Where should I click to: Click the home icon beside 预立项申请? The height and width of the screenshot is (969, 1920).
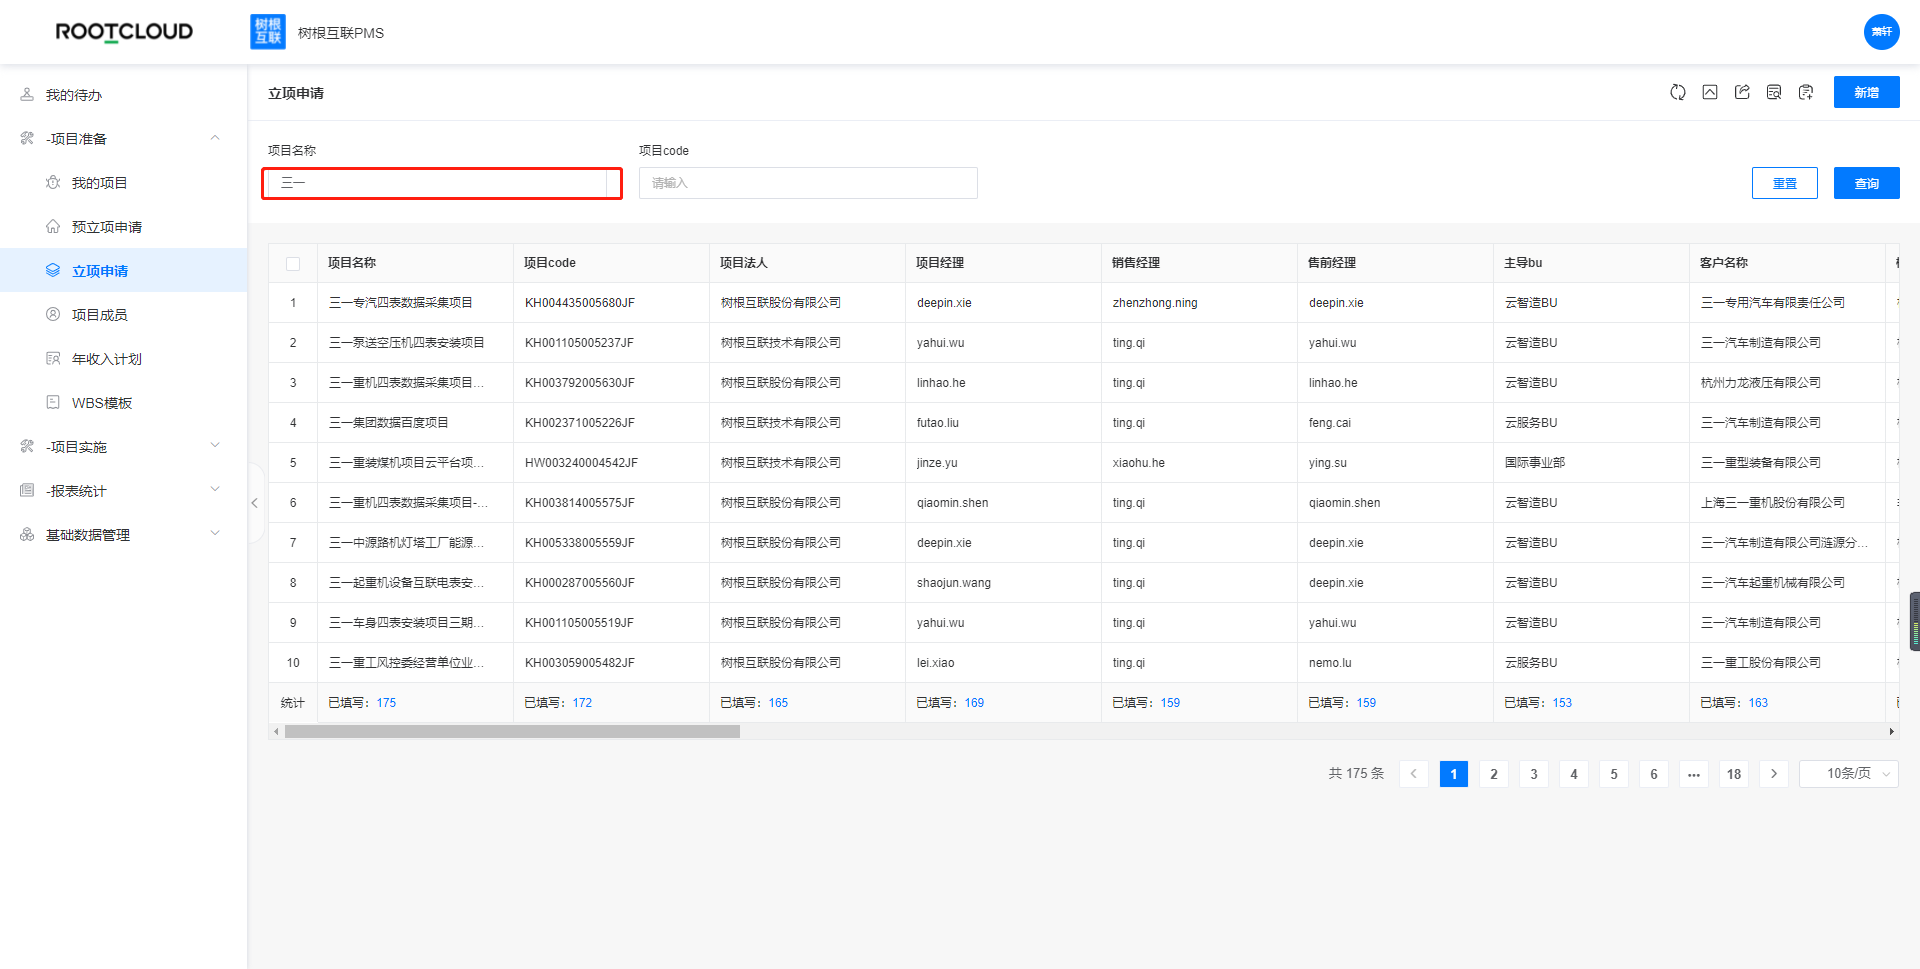[x=53, y=227]
